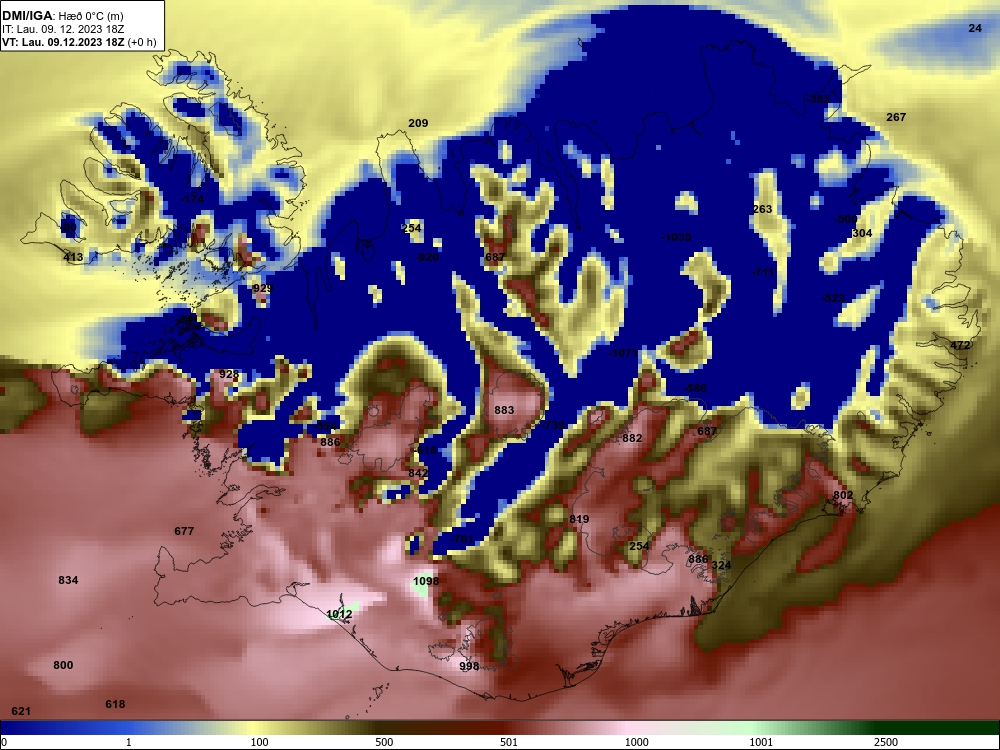The width and height of the screenshot is (1000, 750).
Task: Click the color scale label 100
Action: tap(260, 742)
